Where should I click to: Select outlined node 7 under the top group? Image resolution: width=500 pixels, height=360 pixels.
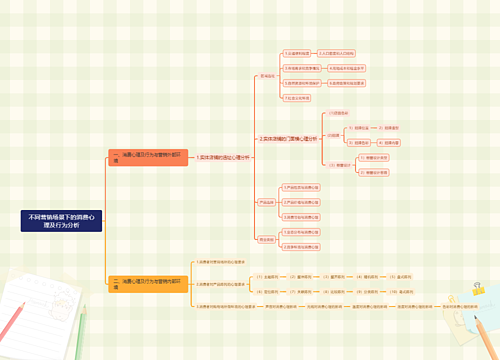click(x=297, y=98)
